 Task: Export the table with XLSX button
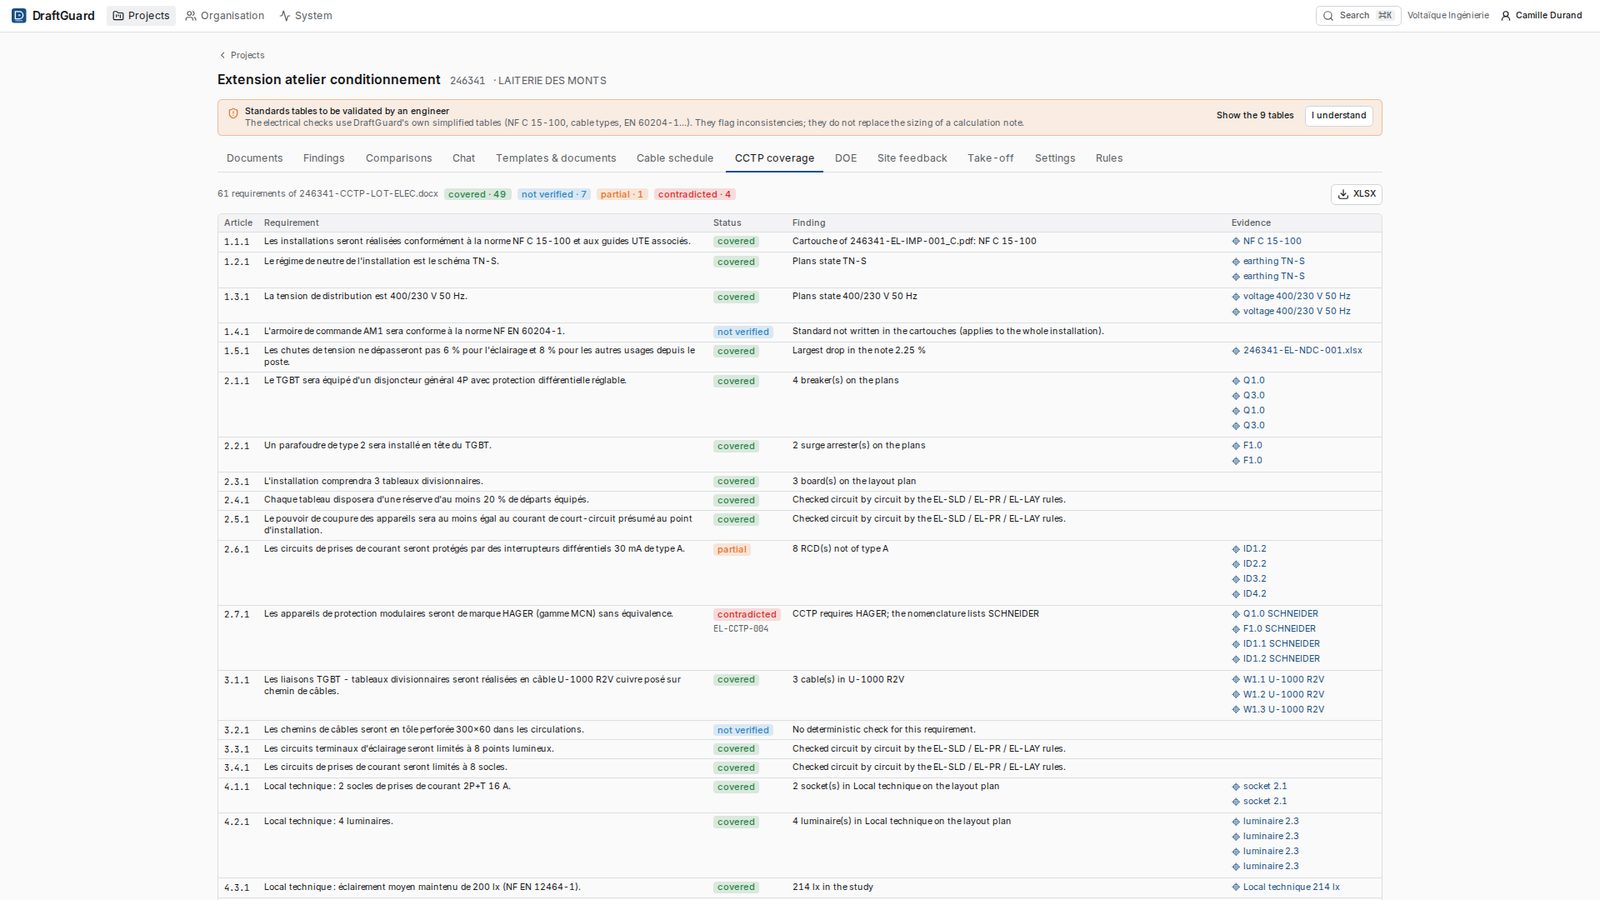pyautogui.click(x=1356, y=194)
